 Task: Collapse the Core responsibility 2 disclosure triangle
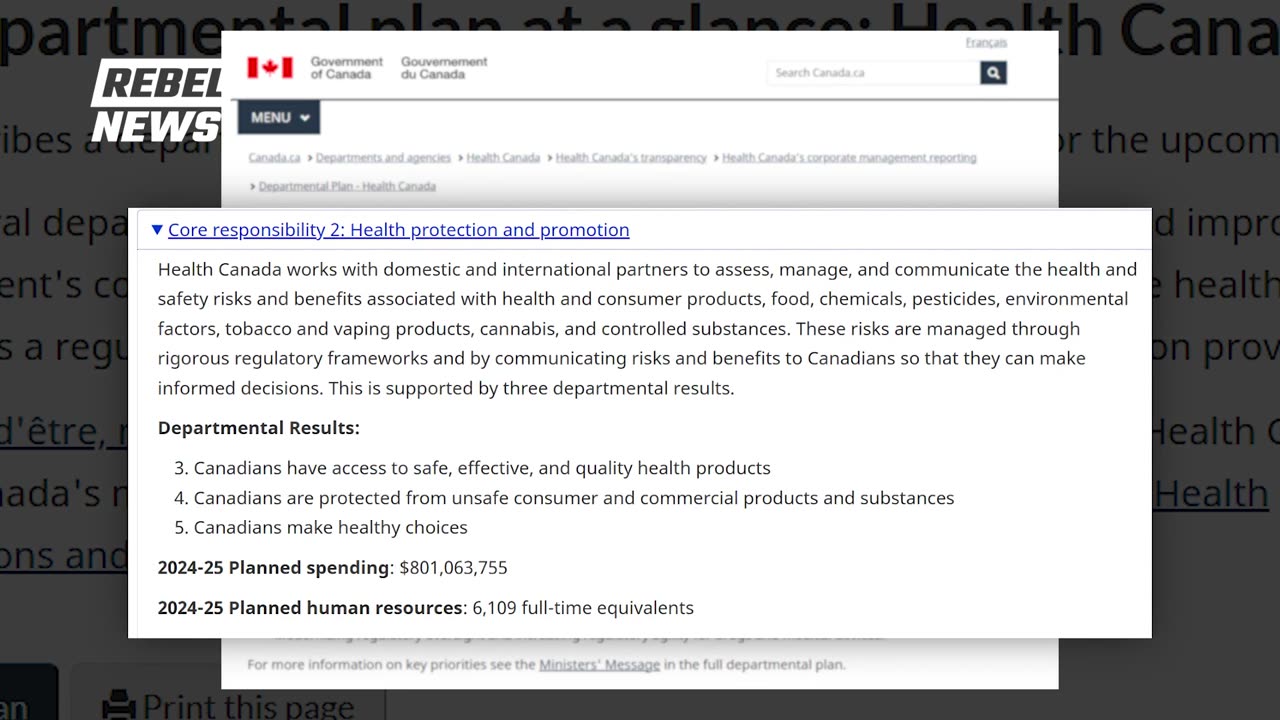(157, 230)
